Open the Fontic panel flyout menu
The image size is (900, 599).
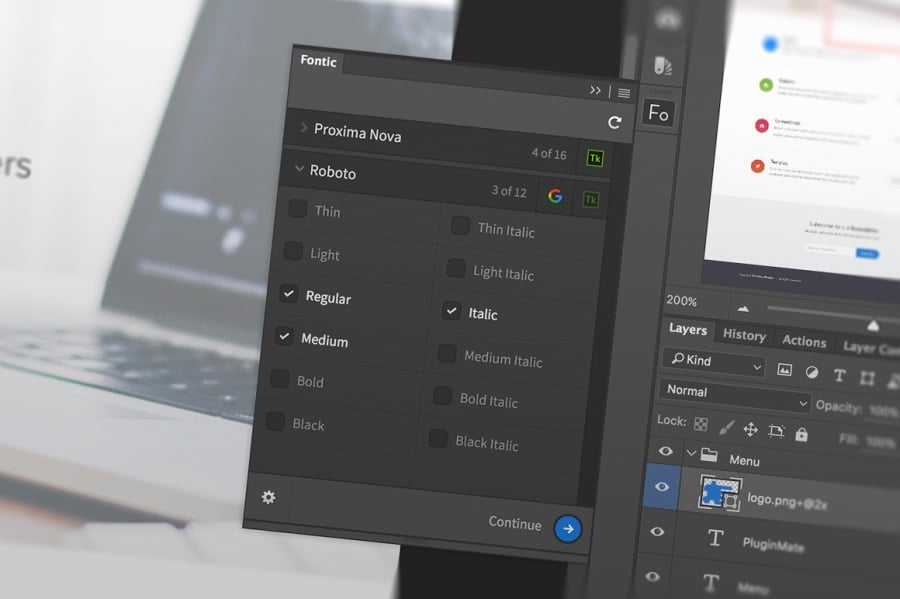(x=624, y=92)
